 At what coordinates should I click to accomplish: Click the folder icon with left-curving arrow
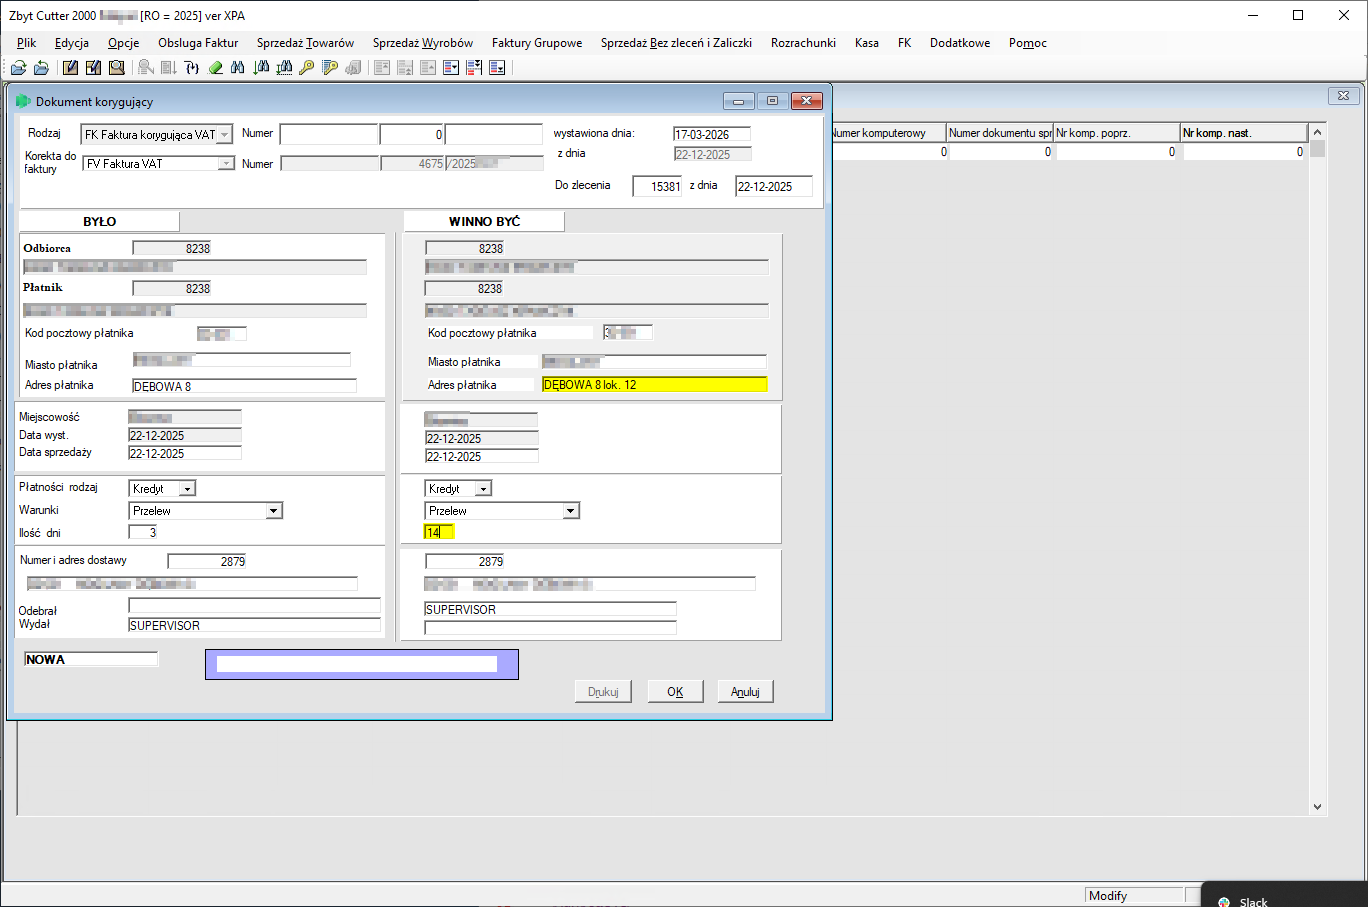pos(41,68)
